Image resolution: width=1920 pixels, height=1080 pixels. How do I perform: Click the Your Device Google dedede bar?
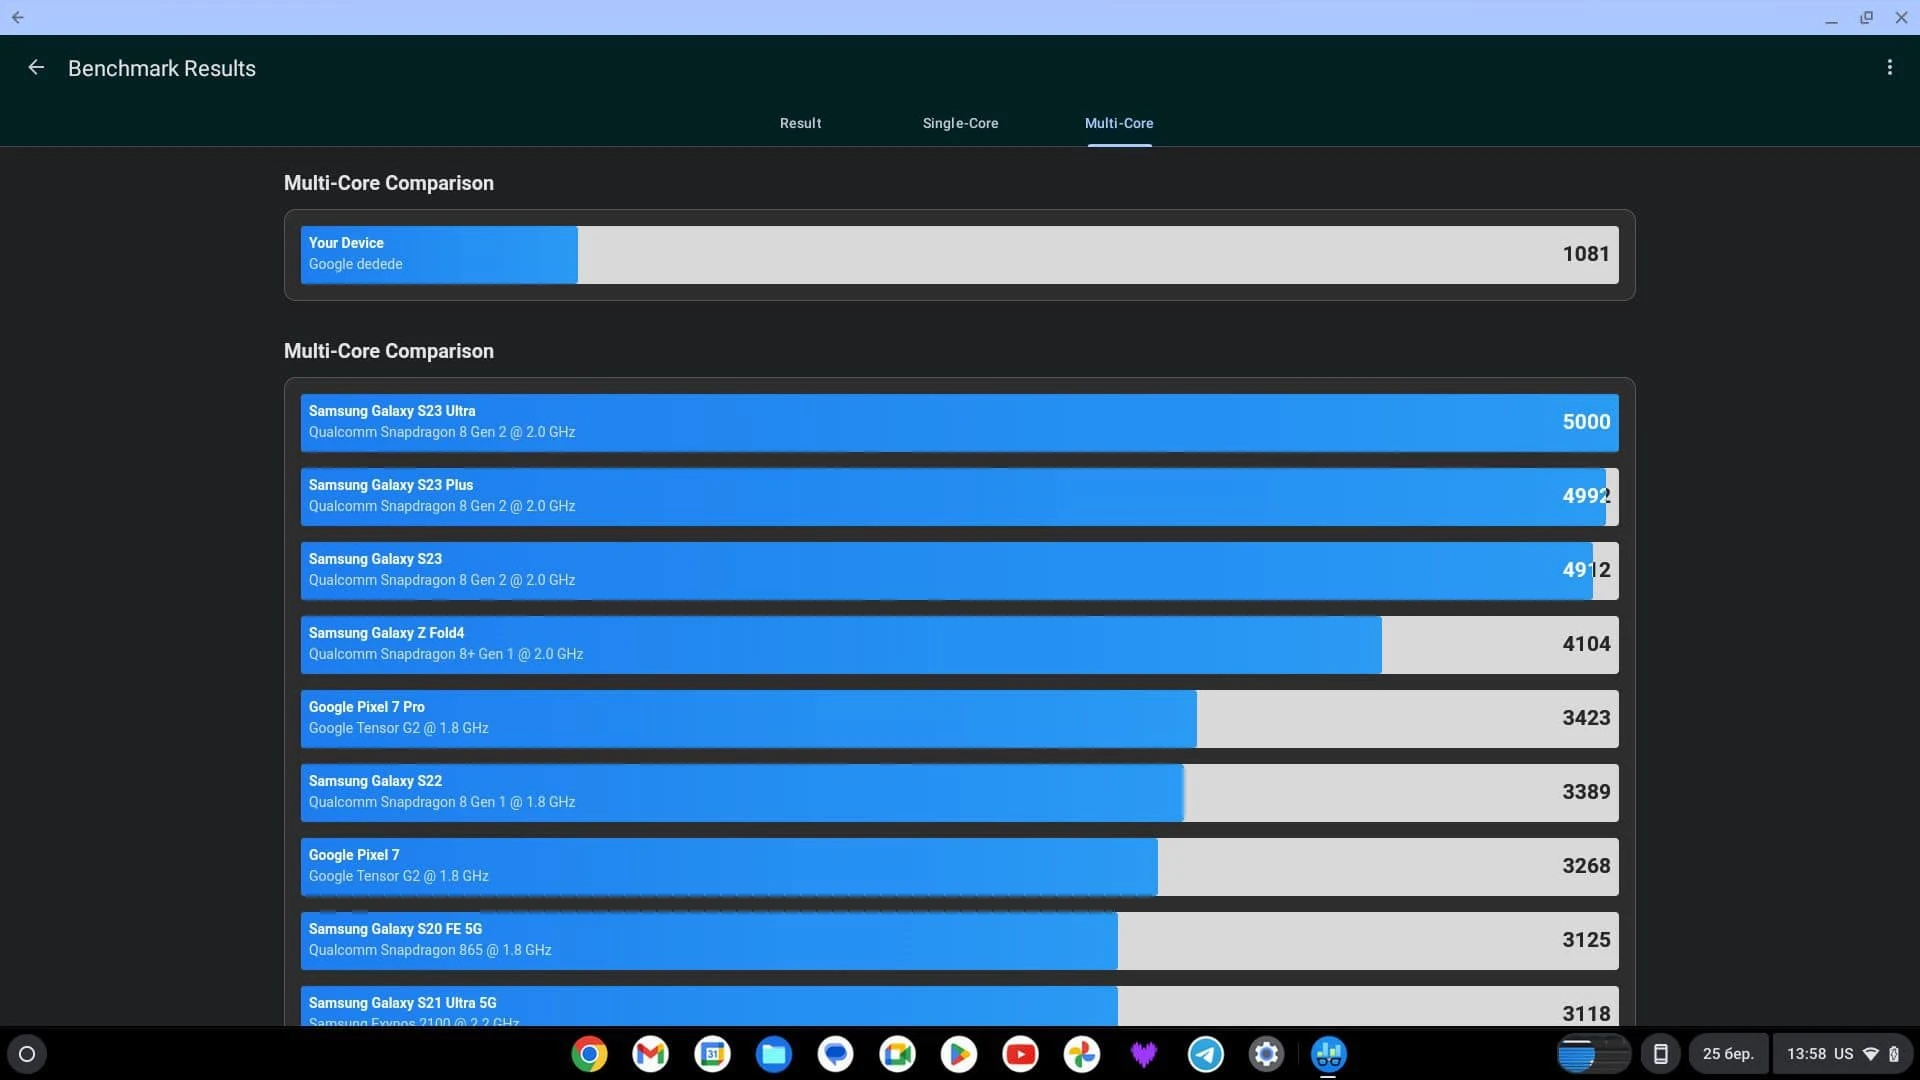tap(959, 255)
